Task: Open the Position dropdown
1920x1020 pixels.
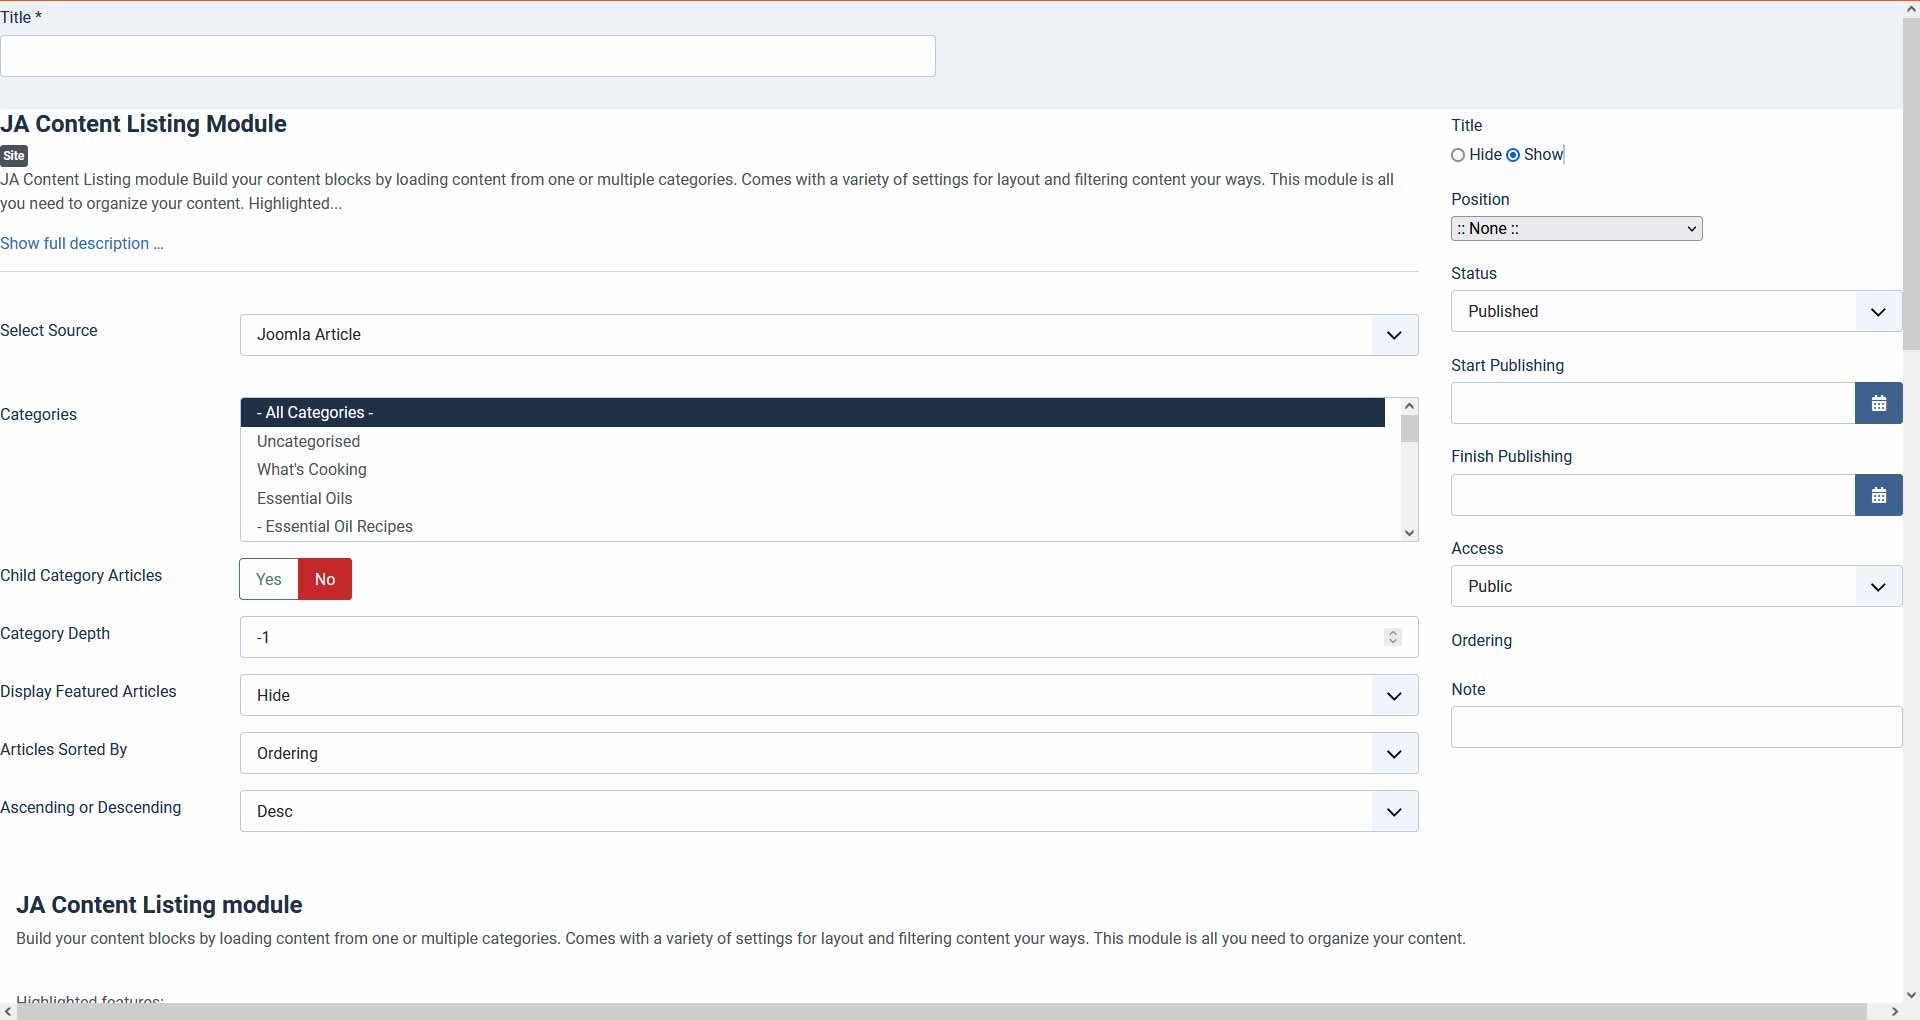Action: [x=1576, y=229]
